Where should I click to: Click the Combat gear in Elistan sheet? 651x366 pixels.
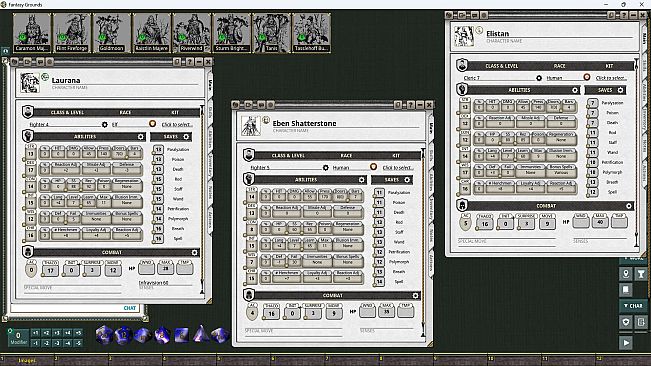[629, 206]
